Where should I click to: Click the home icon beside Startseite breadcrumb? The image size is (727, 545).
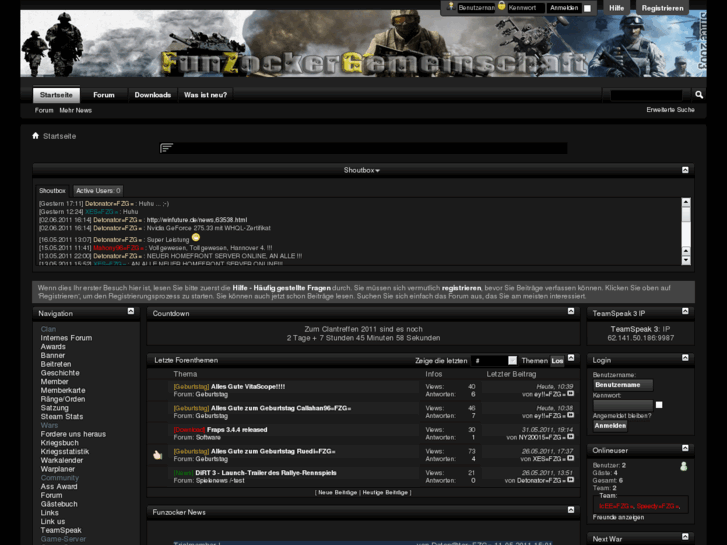pyautogui.click(x=36, y=135)
